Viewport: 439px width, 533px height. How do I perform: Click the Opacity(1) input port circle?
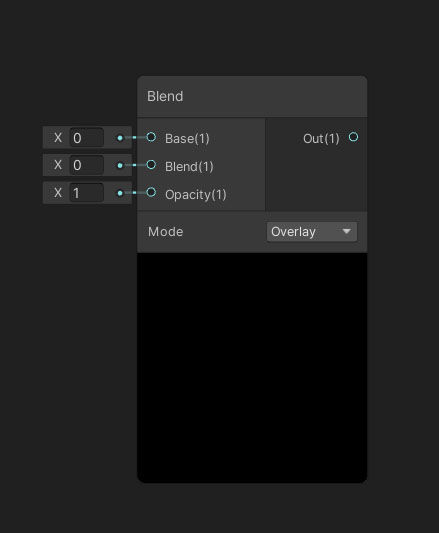click(x=151, y=192)
